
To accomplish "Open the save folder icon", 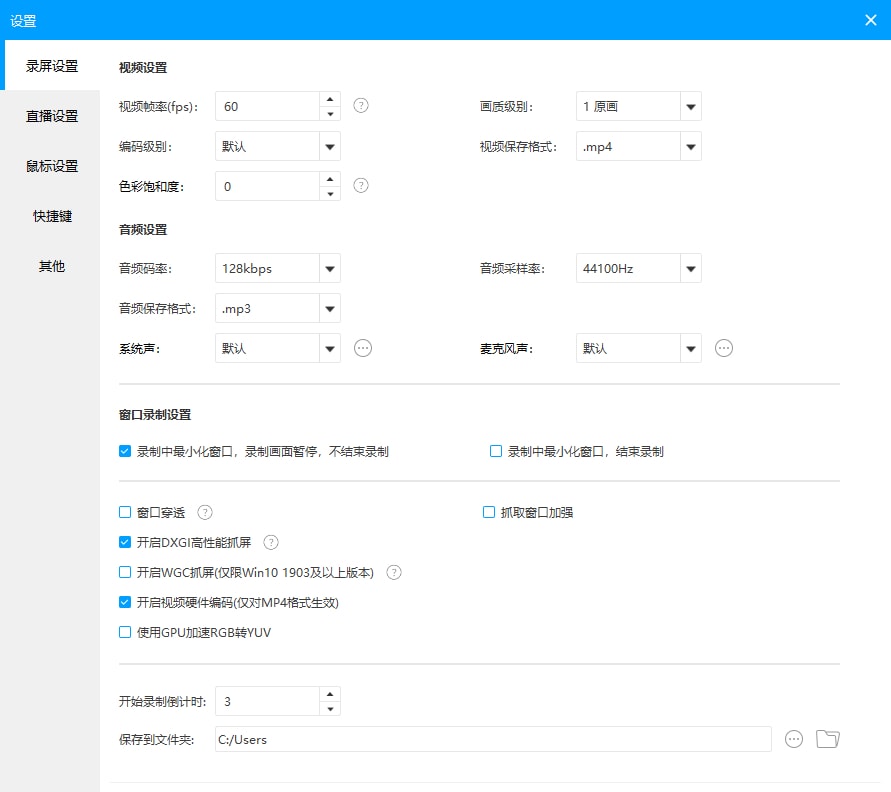I will click(x=827, y=739).
